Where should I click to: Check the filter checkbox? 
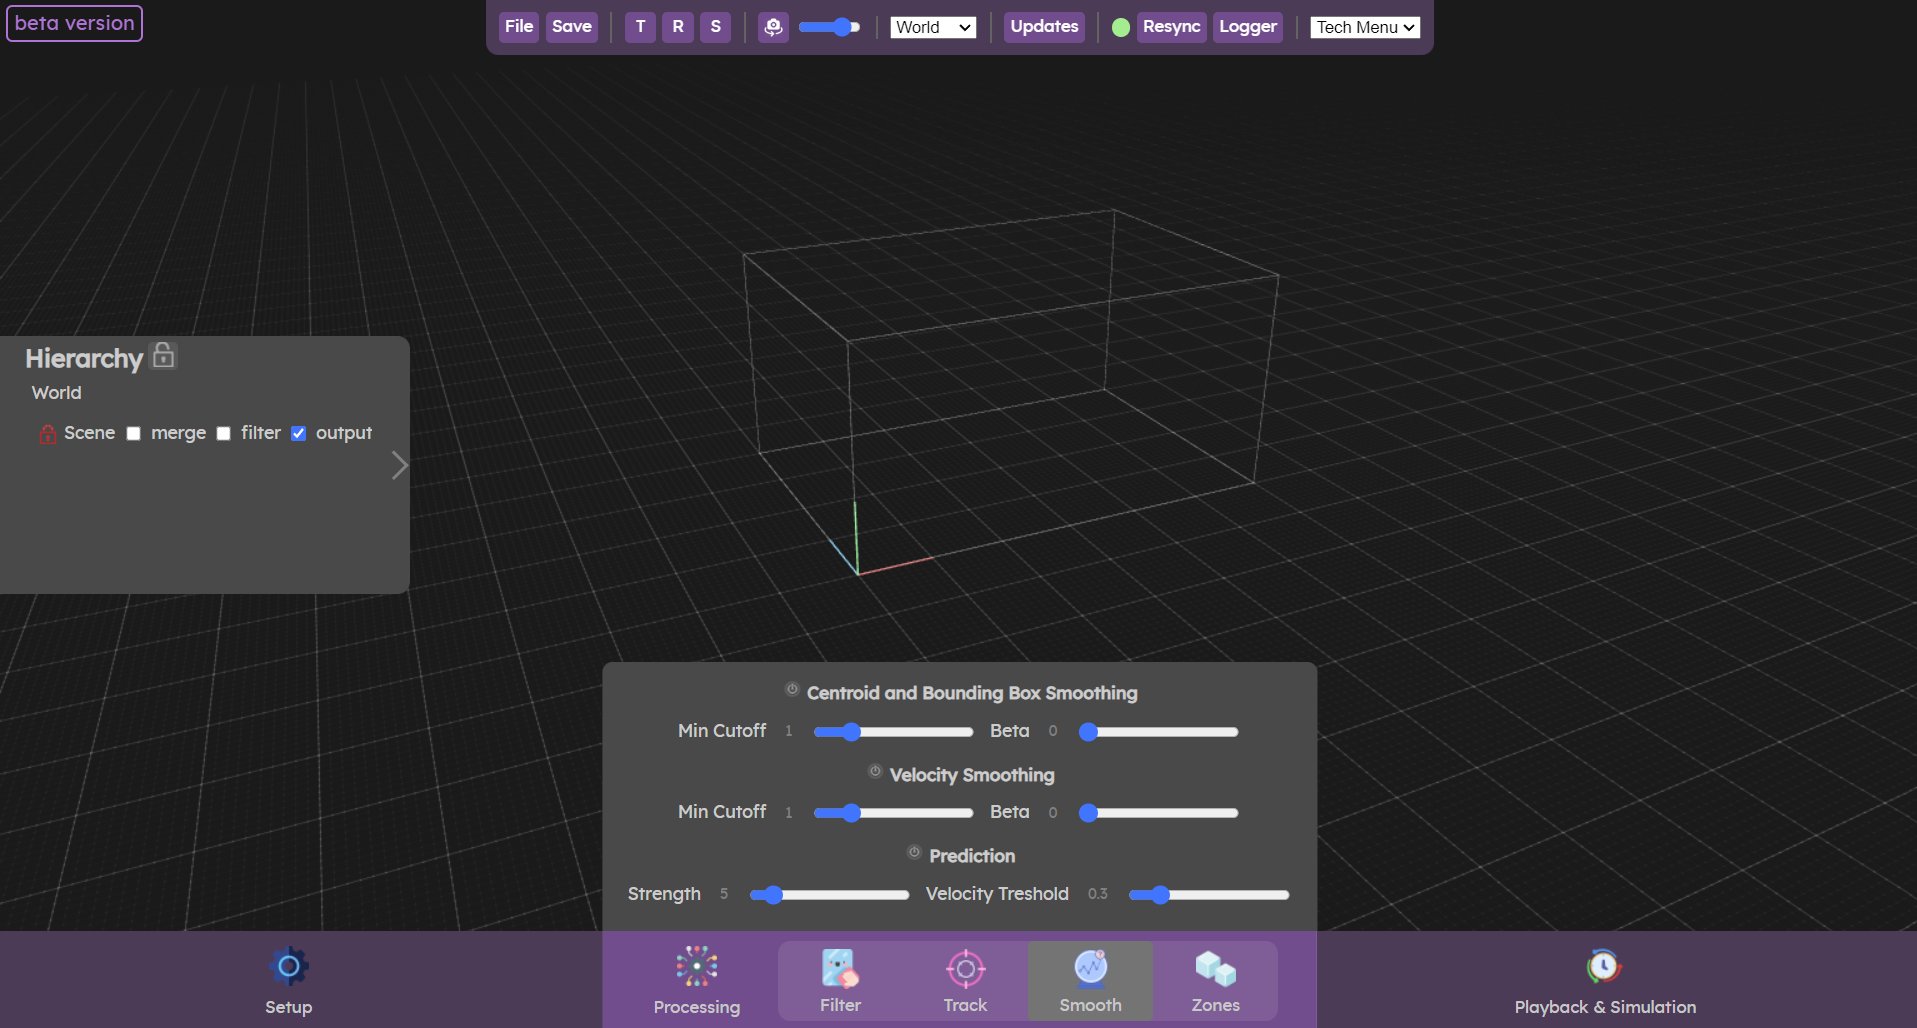click(223, 433)
